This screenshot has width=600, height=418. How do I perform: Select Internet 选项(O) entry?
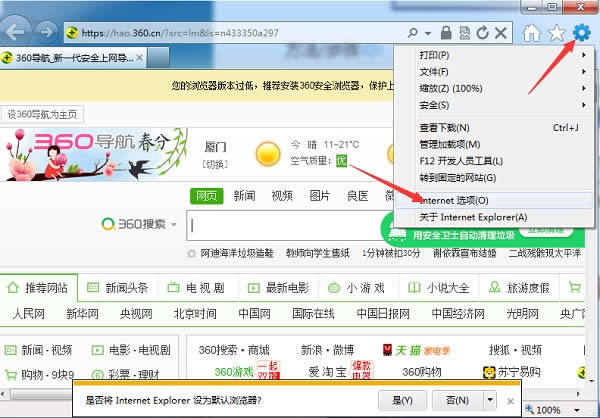coord(494,200)
